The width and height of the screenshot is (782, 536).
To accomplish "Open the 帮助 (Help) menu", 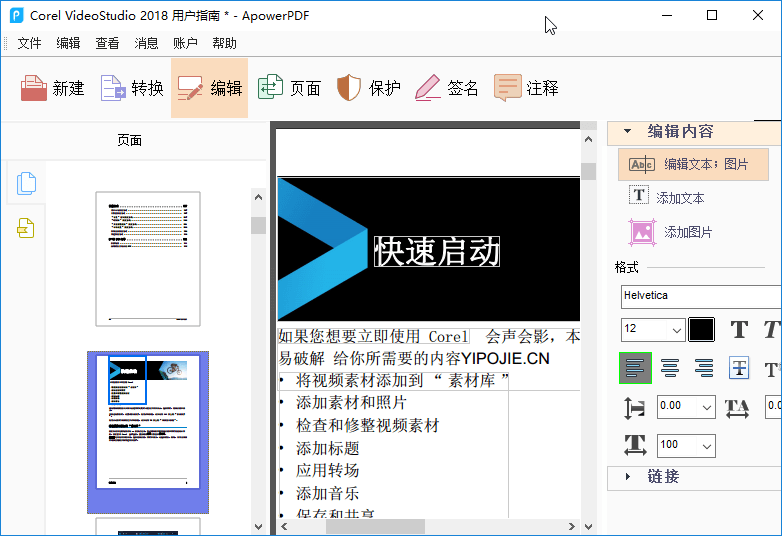I will (224, 43).
